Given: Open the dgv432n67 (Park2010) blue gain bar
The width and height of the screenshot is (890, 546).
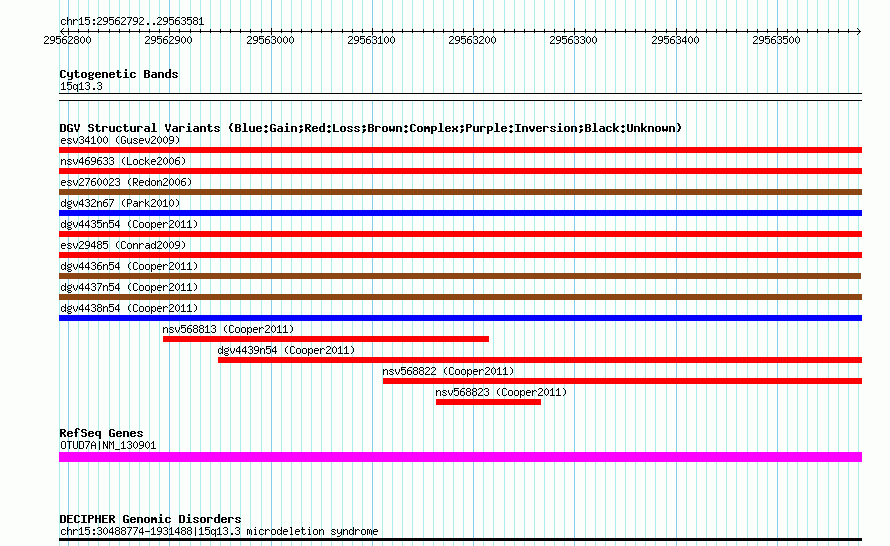Looking at the screenshot, I should [460, 213].
